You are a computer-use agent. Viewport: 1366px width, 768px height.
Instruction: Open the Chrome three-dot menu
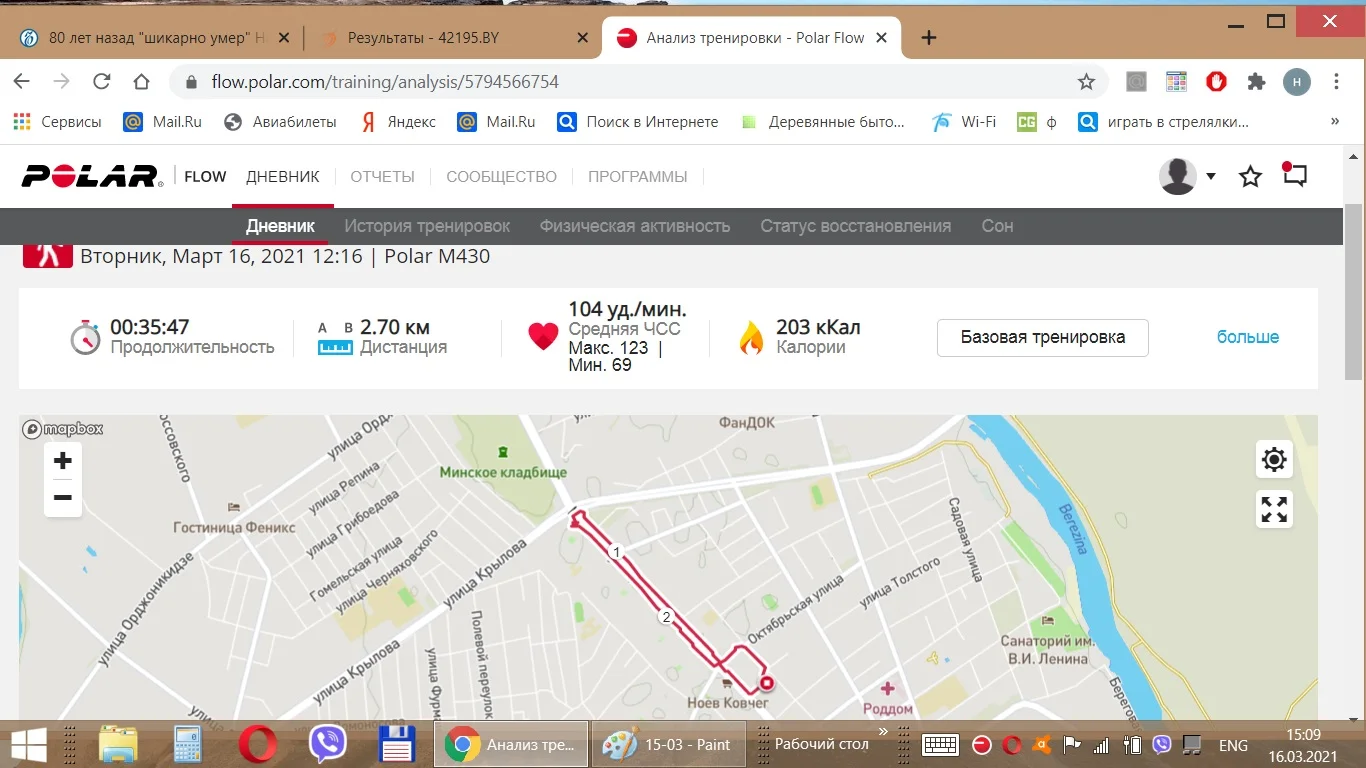click(1337, 82)
